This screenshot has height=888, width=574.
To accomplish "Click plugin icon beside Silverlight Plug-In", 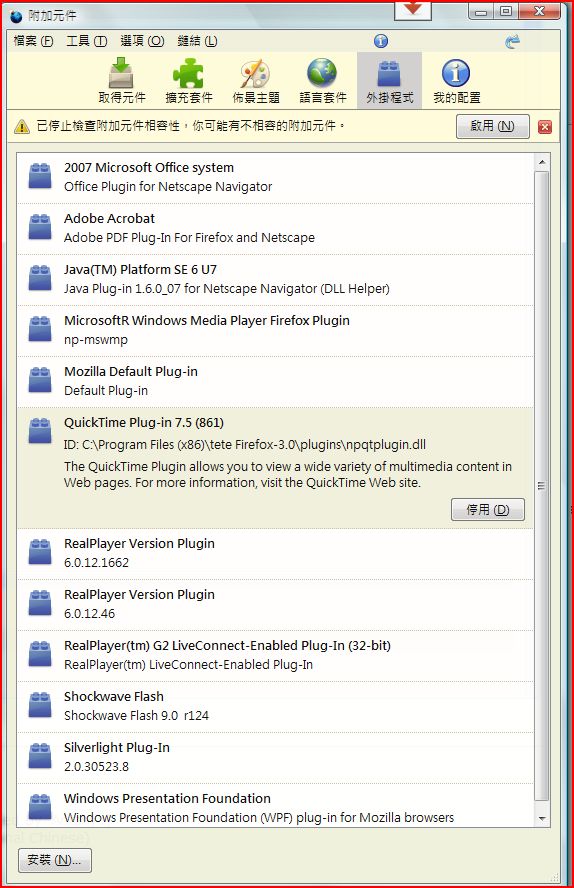I will 40,755.
